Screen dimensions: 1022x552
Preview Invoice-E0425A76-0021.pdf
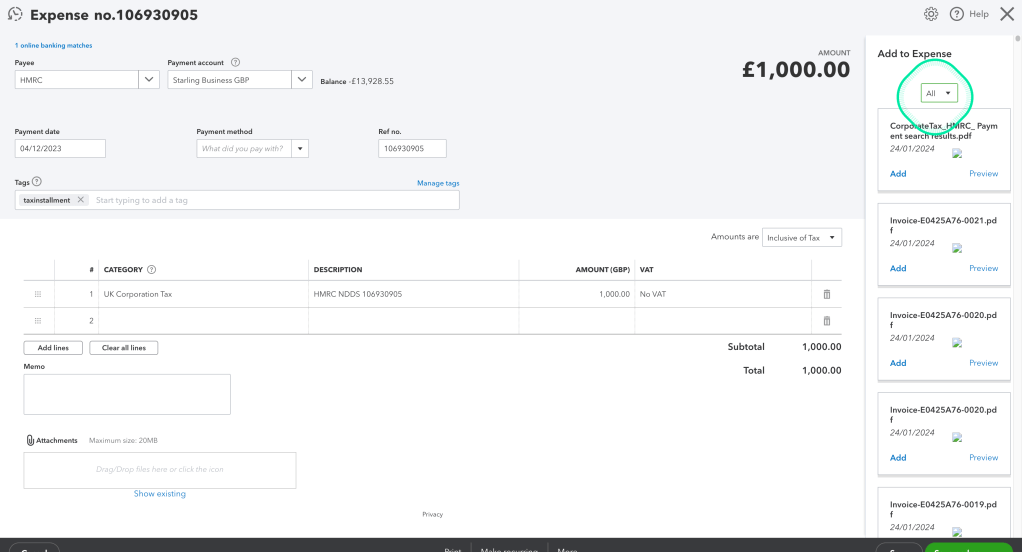tap(984, 268)
